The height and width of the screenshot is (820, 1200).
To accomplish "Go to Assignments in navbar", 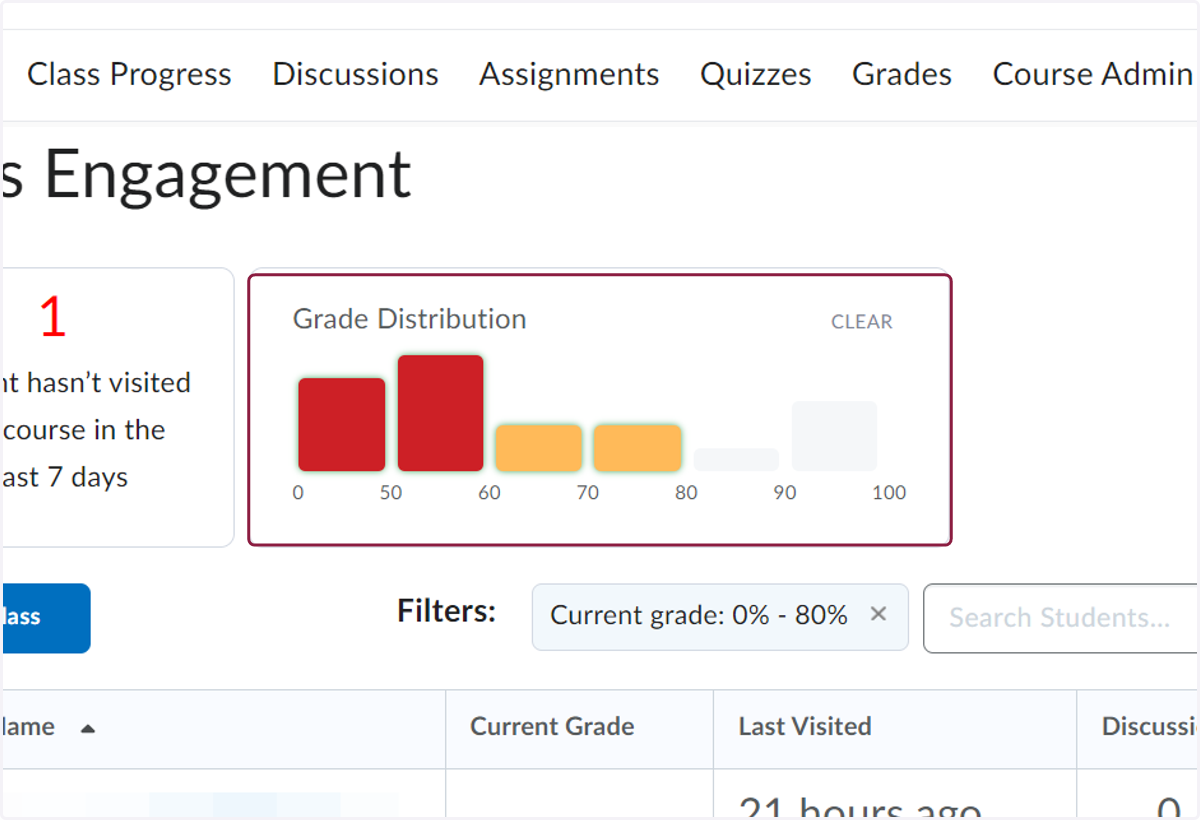I will pyautogui.click(x=569, y=75).
